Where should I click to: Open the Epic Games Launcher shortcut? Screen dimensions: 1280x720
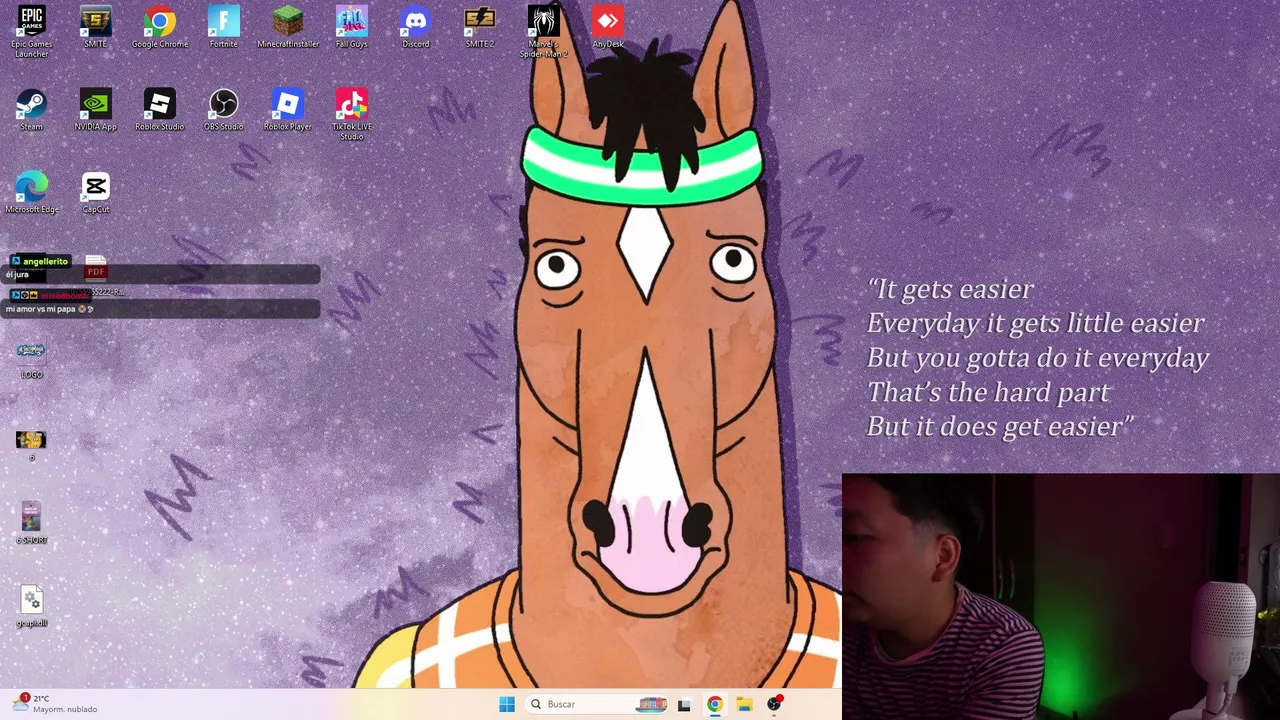(32, 31)
